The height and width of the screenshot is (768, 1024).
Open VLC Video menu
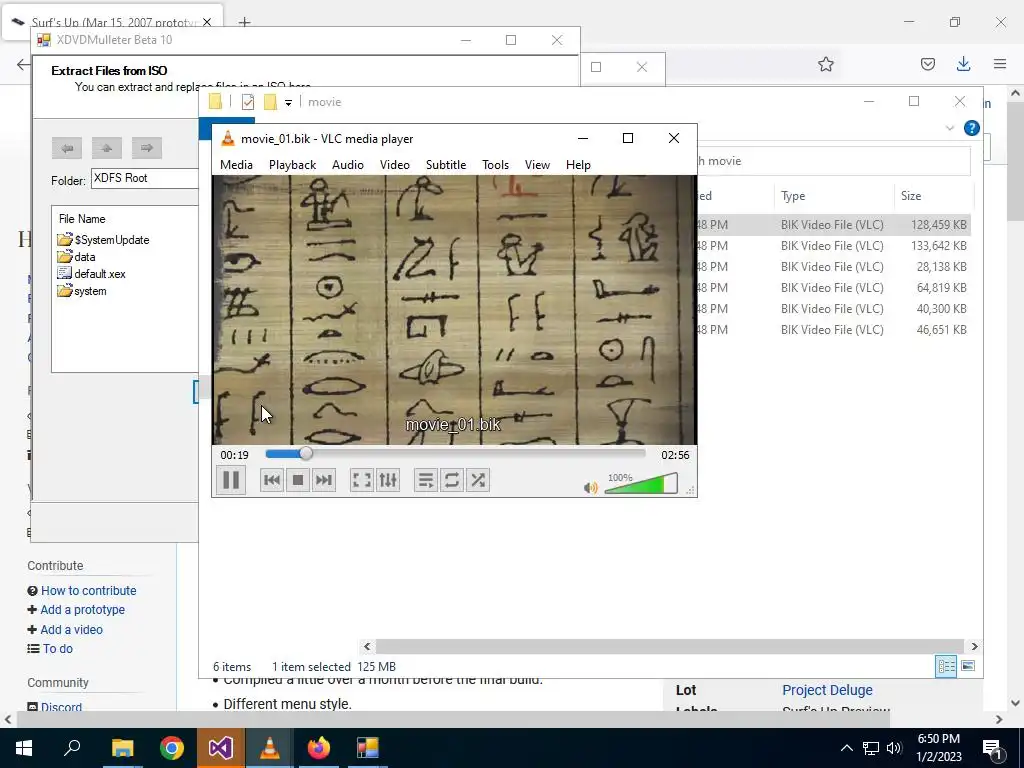click(x=394, y=165)
